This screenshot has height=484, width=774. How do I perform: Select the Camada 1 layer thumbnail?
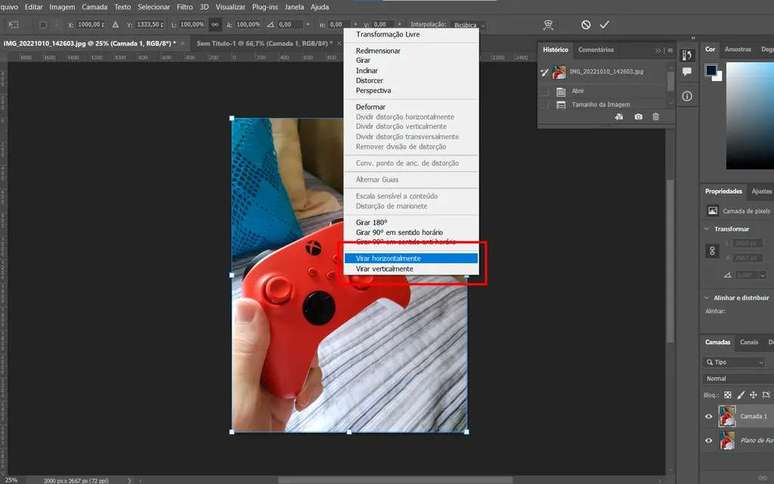727,416
